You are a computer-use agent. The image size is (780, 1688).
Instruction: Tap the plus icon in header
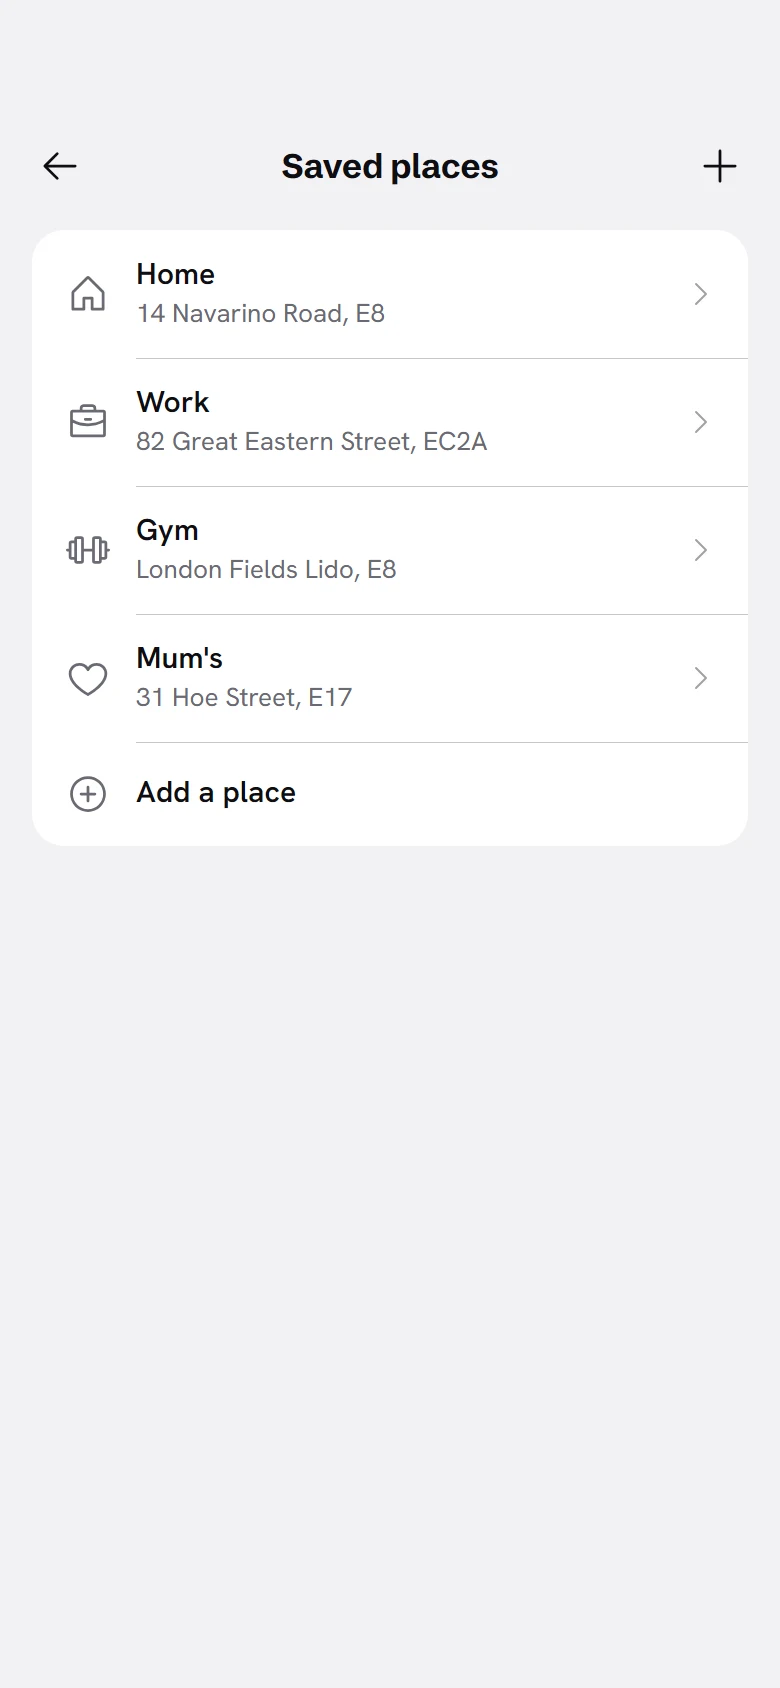tap(720, 166)
